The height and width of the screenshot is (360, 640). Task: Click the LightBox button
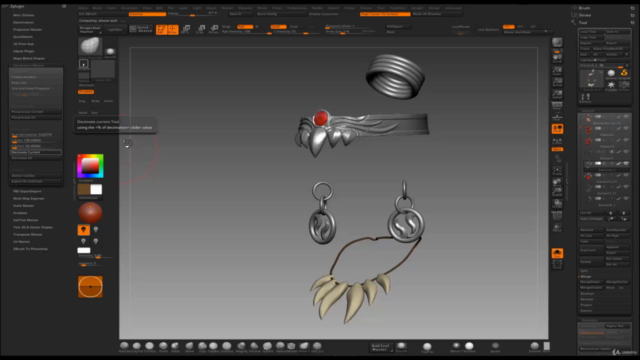coord(115,29)
